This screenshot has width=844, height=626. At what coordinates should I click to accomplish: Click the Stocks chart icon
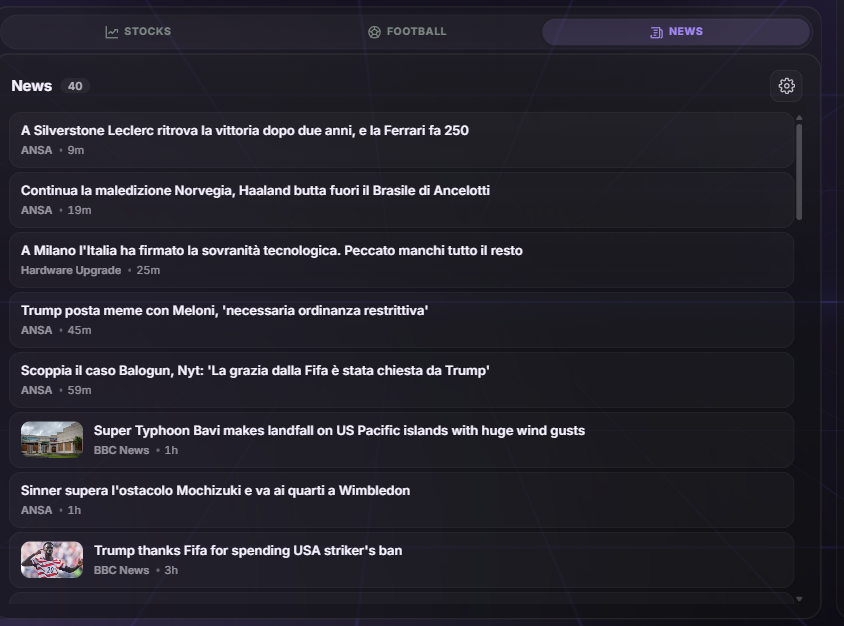click(x=111, y=32)
